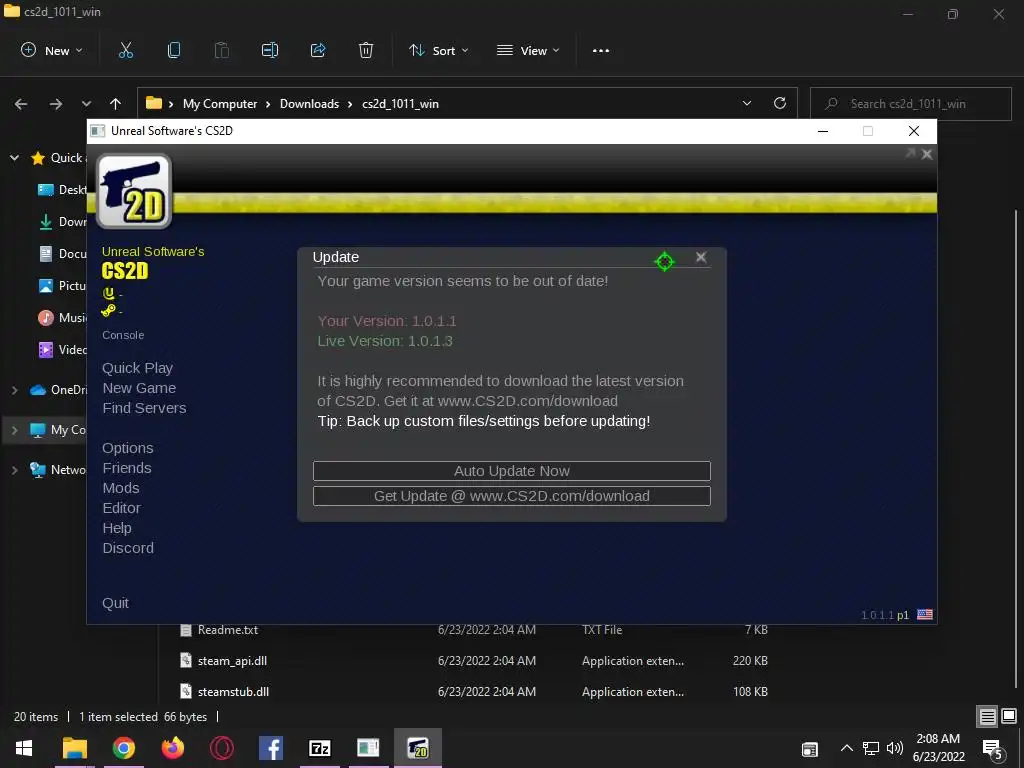Open File Explorer from the taskbar
The image size is (1024, 768).
pos(74,748)
